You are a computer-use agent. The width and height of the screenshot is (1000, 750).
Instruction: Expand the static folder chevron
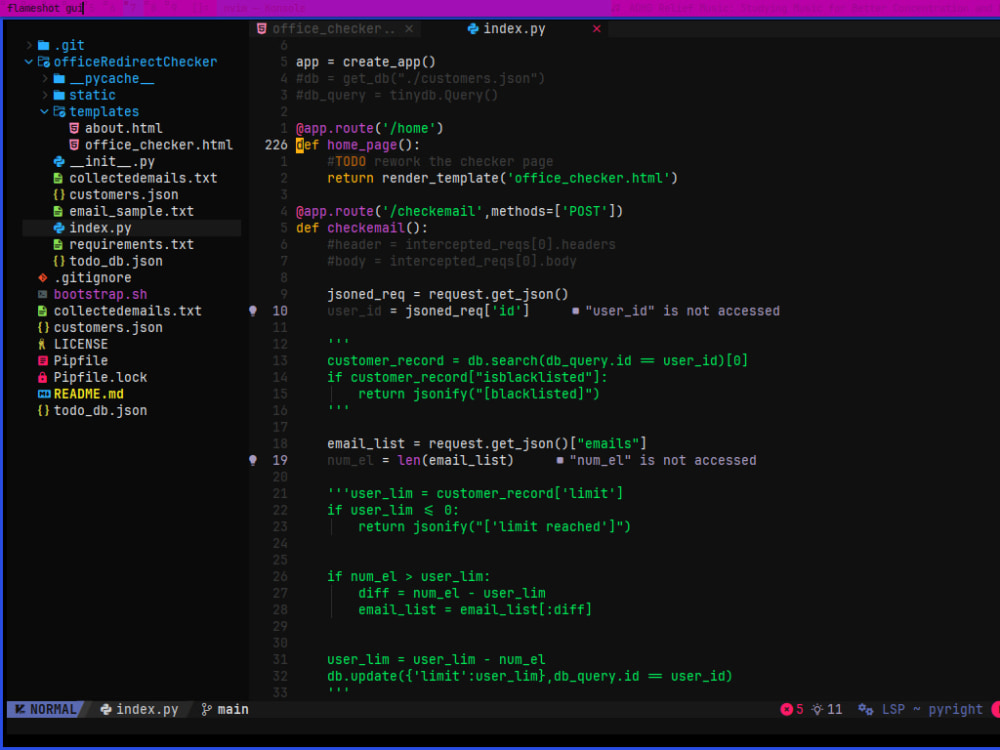pyautogui.click(x=45, y=95)
